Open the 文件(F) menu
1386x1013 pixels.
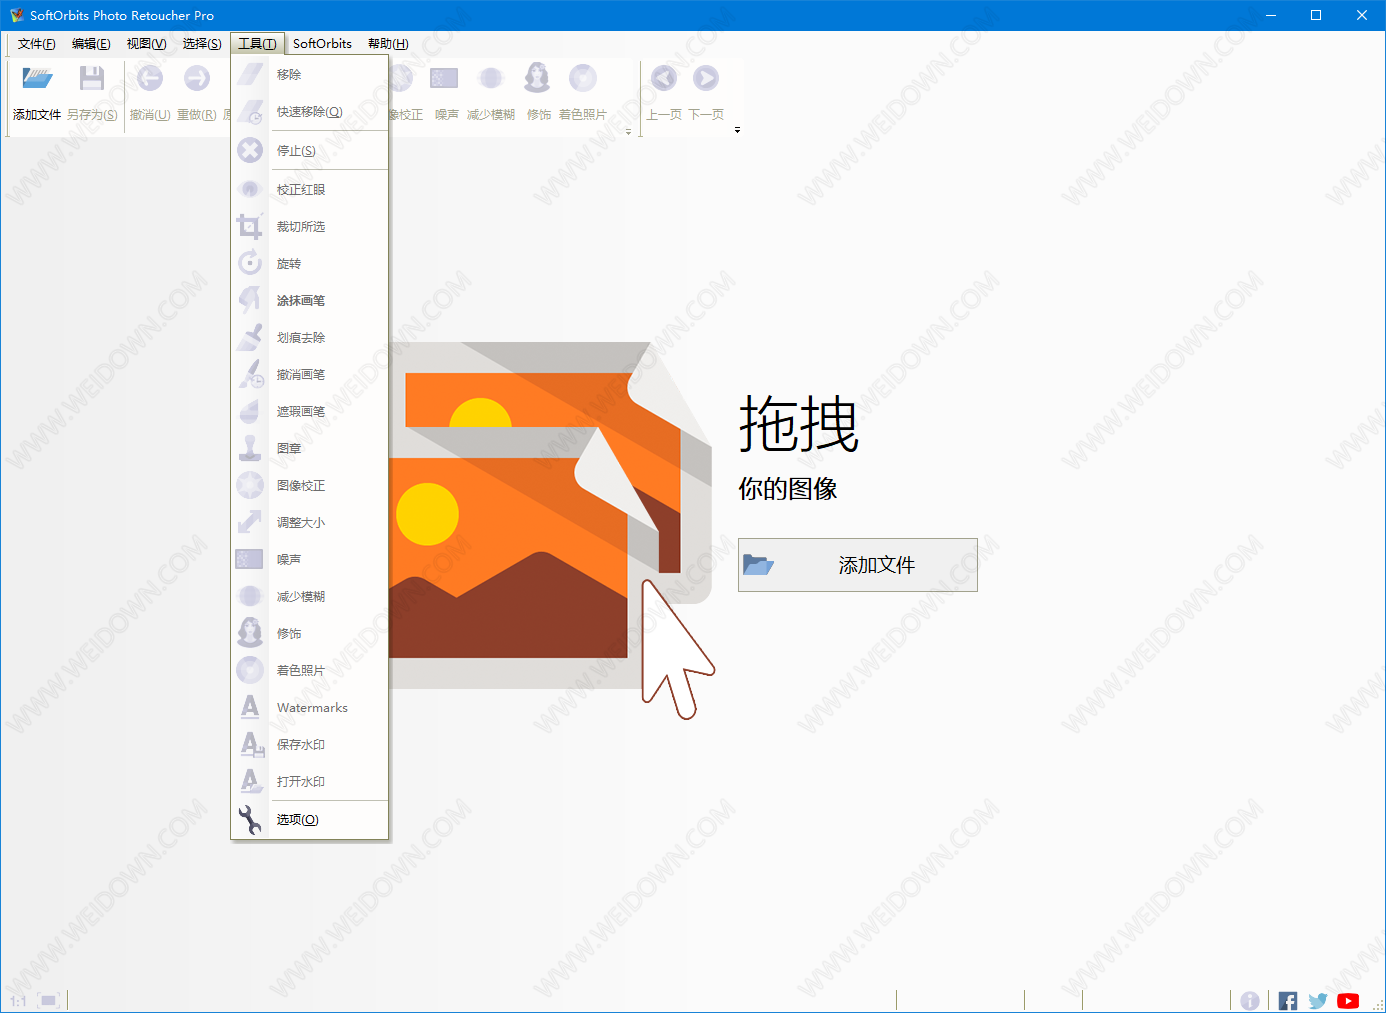[36, 44]
